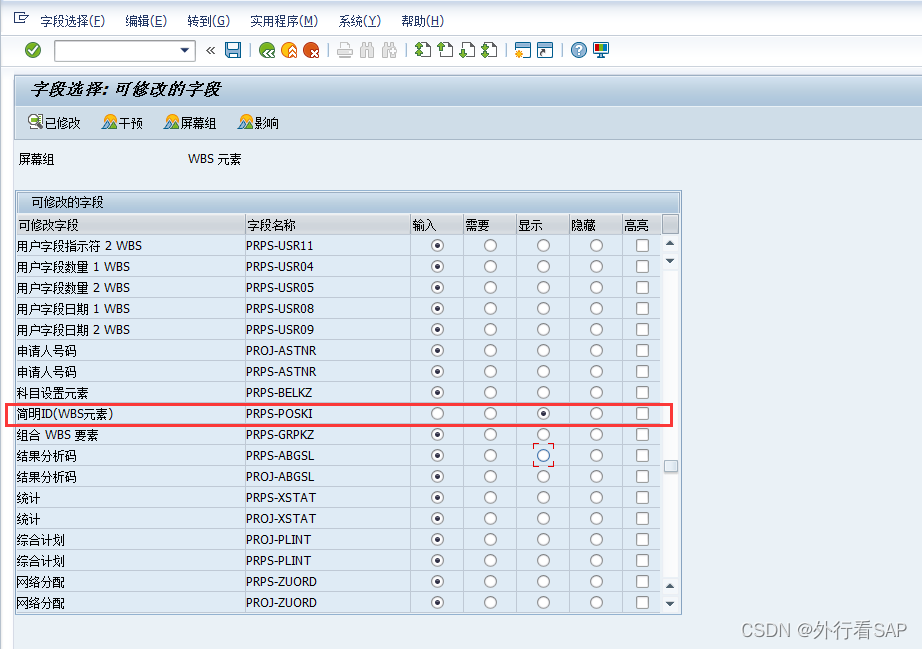Open the 系统(Y) menu
922x649 pixels.
coord(359,21)
